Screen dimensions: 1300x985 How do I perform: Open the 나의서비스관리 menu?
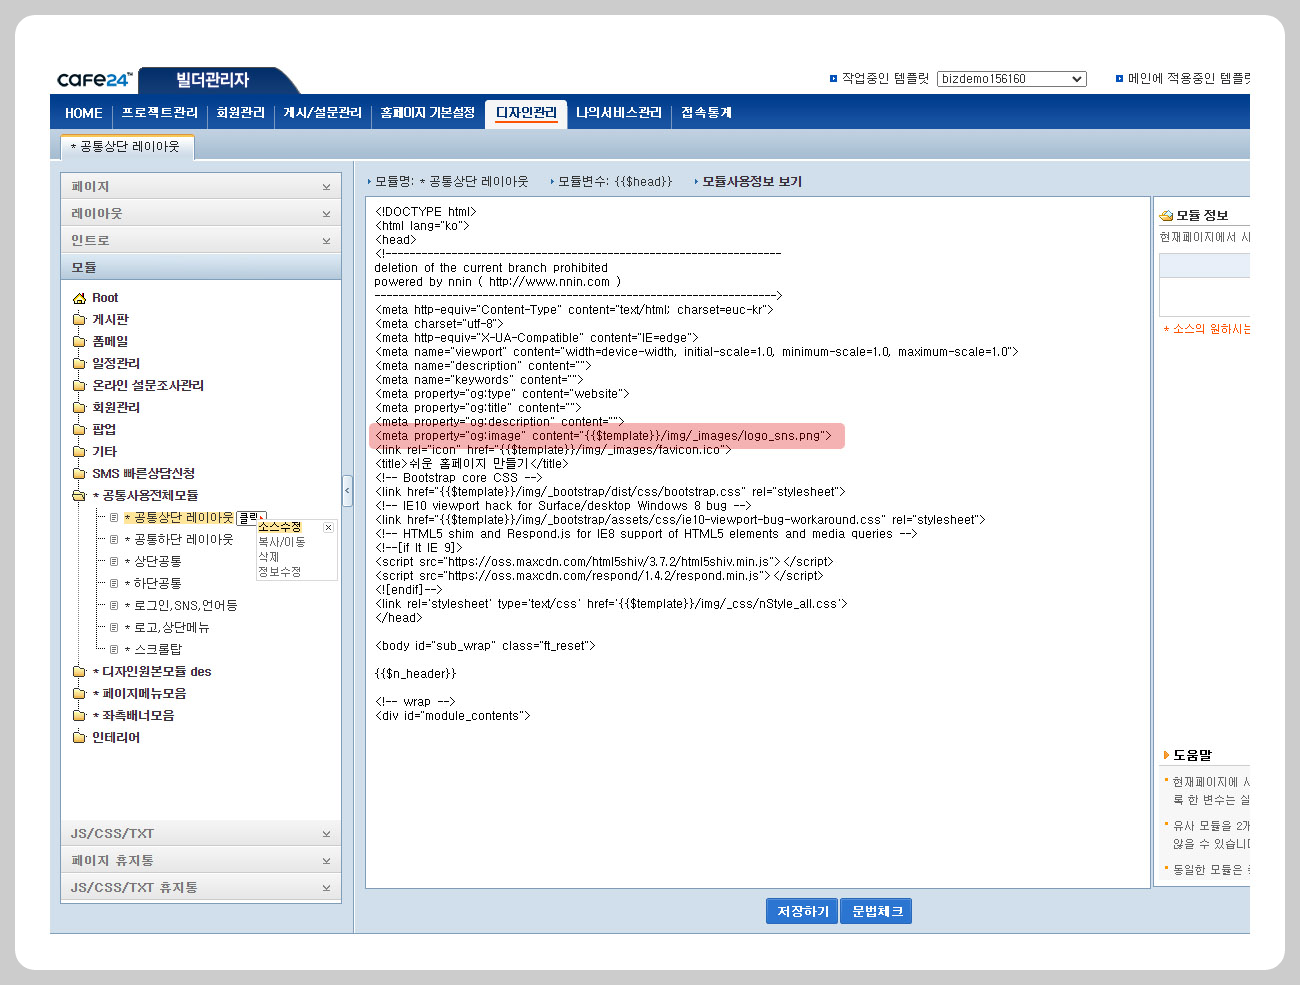pos(619,113)
